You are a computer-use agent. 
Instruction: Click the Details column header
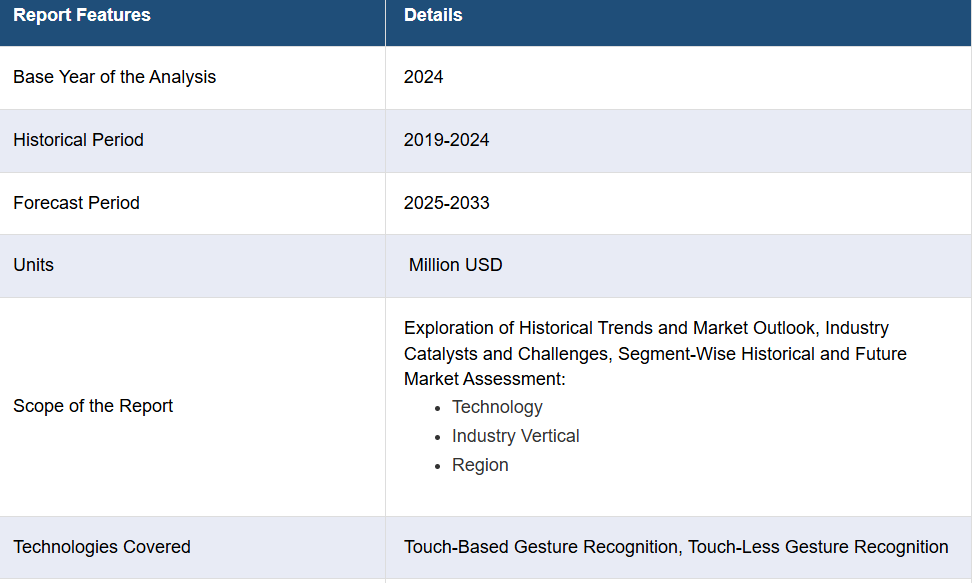[433, 16]
